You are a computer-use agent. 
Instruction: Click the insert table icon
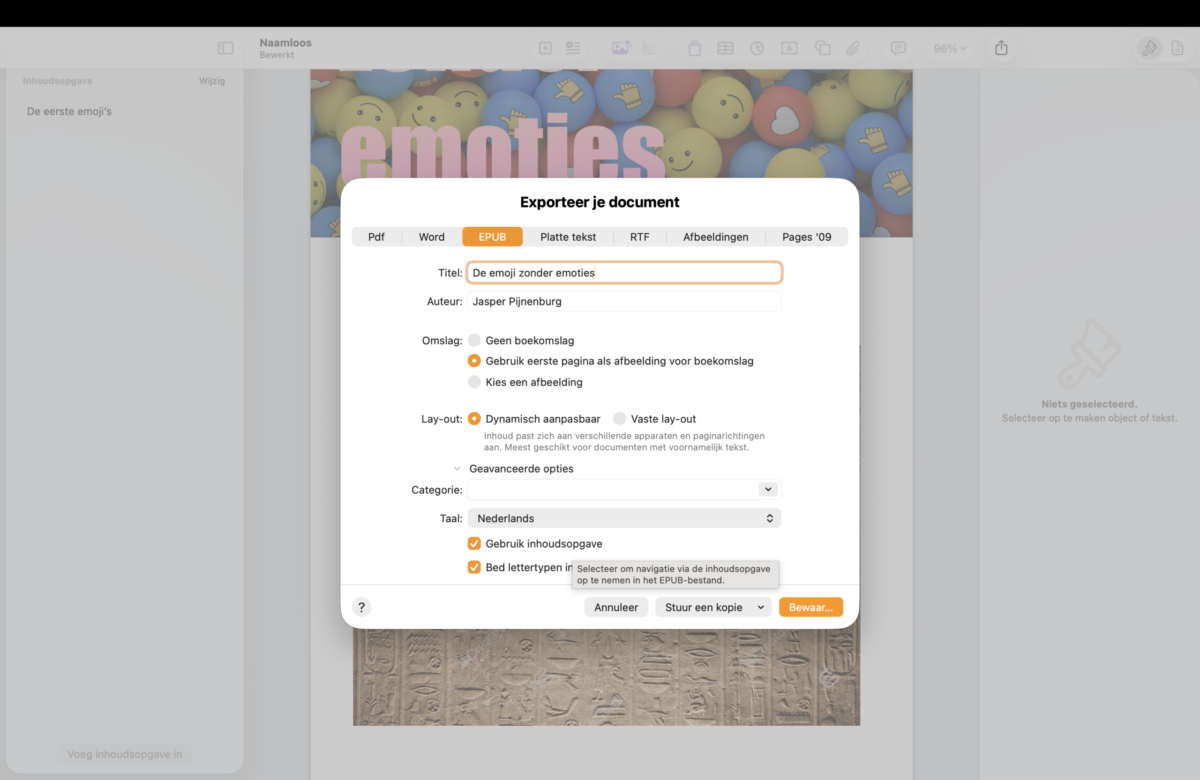[725, 48]
